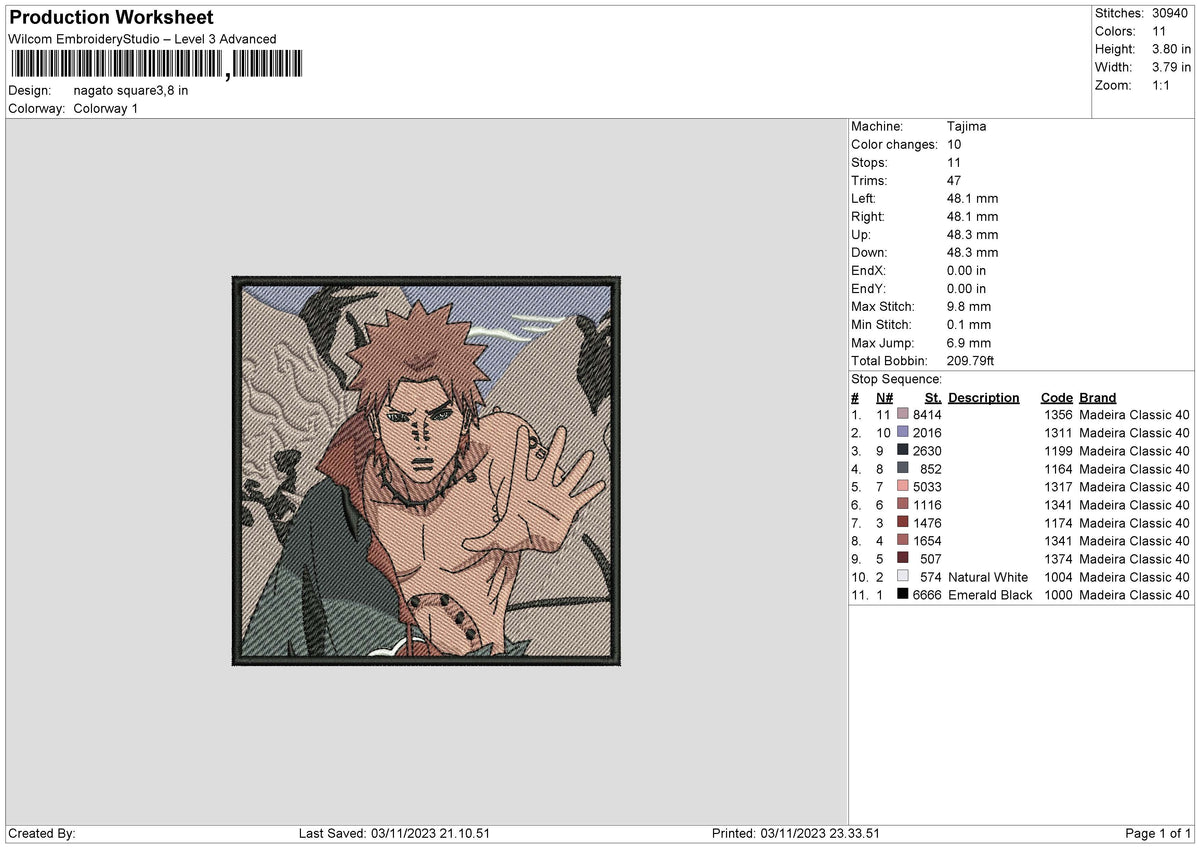1200x848 pixels.
Task: Click the Machine value Tajima
Action: [967, 127]
